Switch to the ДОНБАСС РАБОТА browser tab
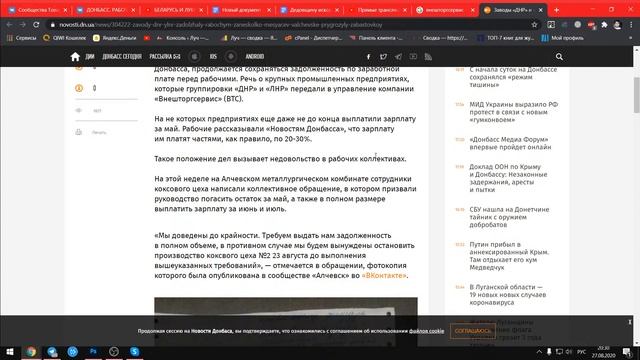Screen dimensions: 640x360 coord(105,10)
